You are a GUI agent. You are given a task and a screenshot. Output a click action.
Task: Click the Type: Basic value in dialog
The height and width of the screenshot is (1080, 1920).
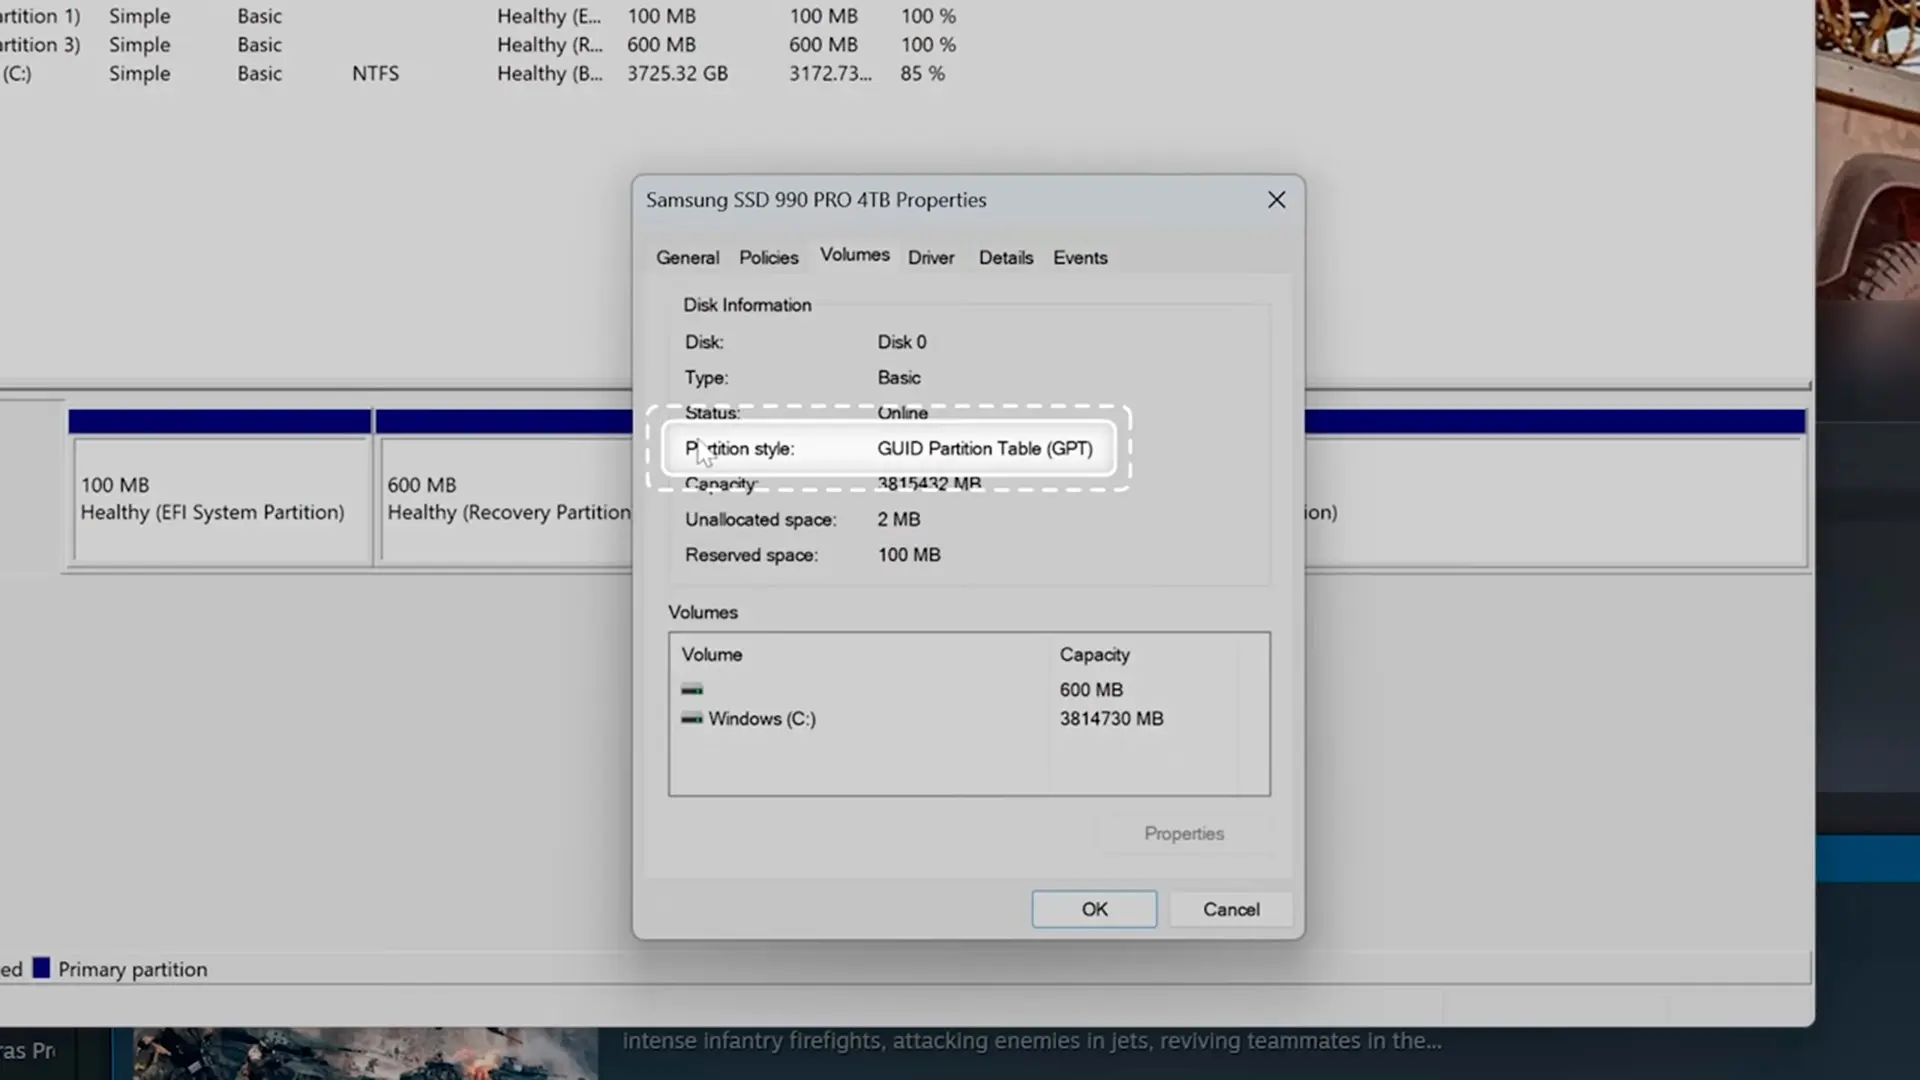(899, 378)
